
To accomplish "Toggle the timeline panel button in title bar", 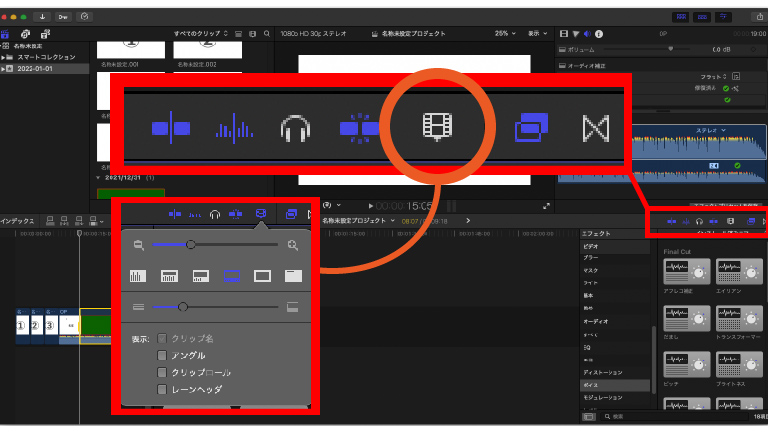I will 702,17.
